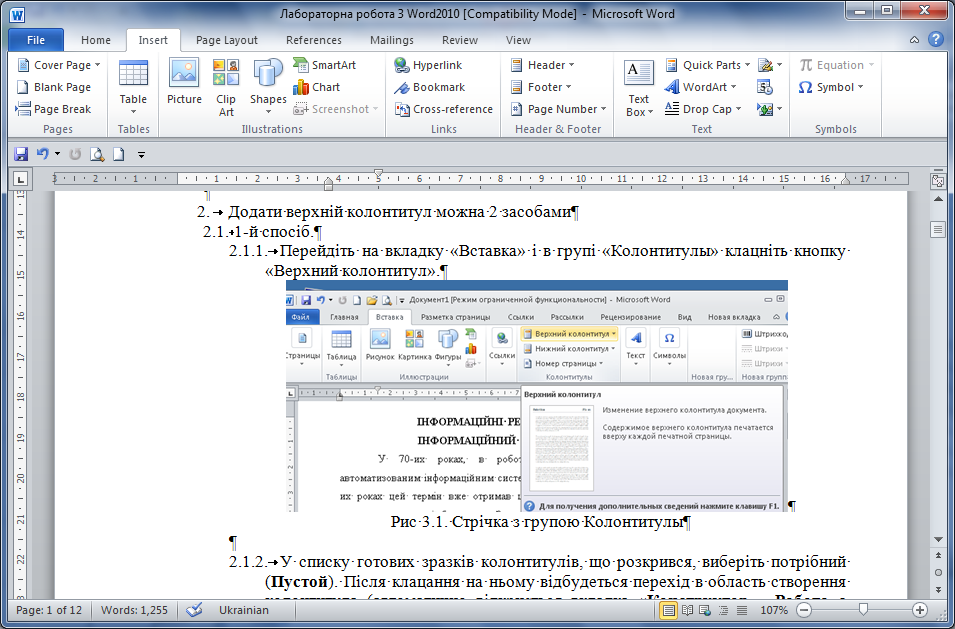Go to the next page button
The image size is (955, 629).
(x=938, y=589)
